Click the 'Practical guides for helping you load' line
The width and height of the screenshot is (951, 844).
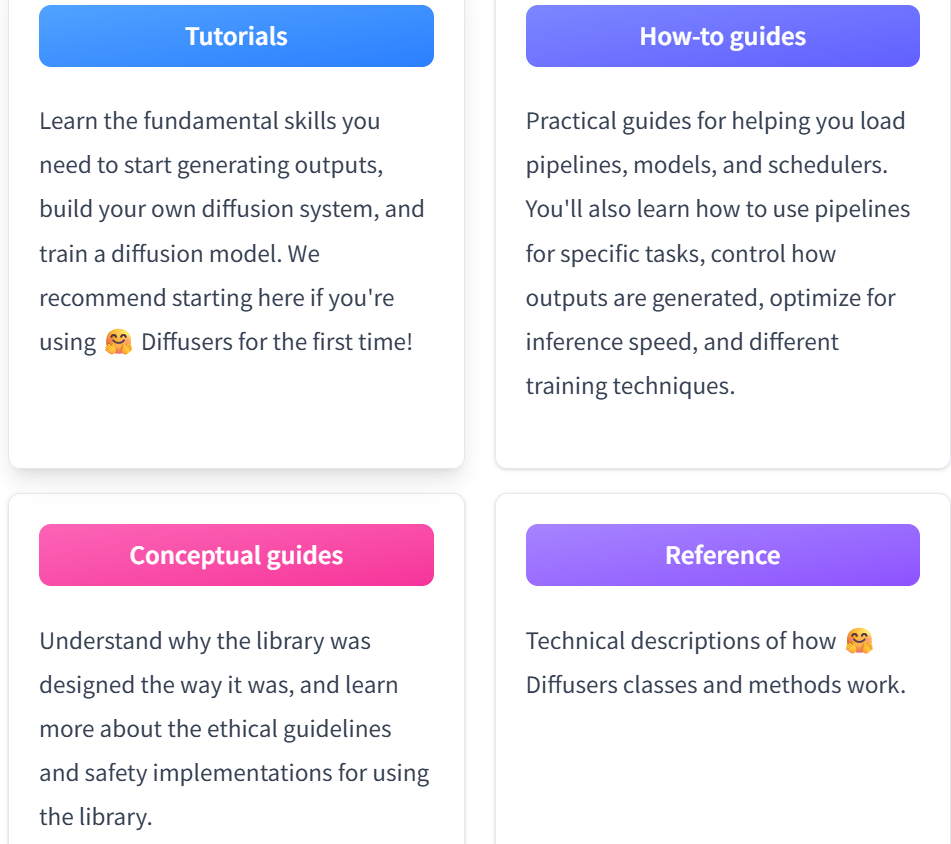[716, 121]
